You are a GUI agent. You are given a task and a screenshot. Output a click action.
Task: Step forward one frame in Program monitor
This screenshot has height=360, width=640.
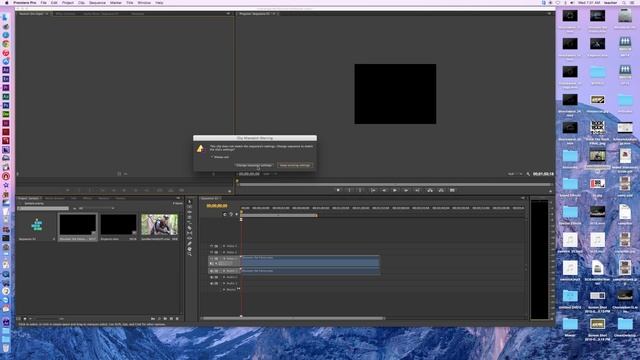(x=406, y=190)
